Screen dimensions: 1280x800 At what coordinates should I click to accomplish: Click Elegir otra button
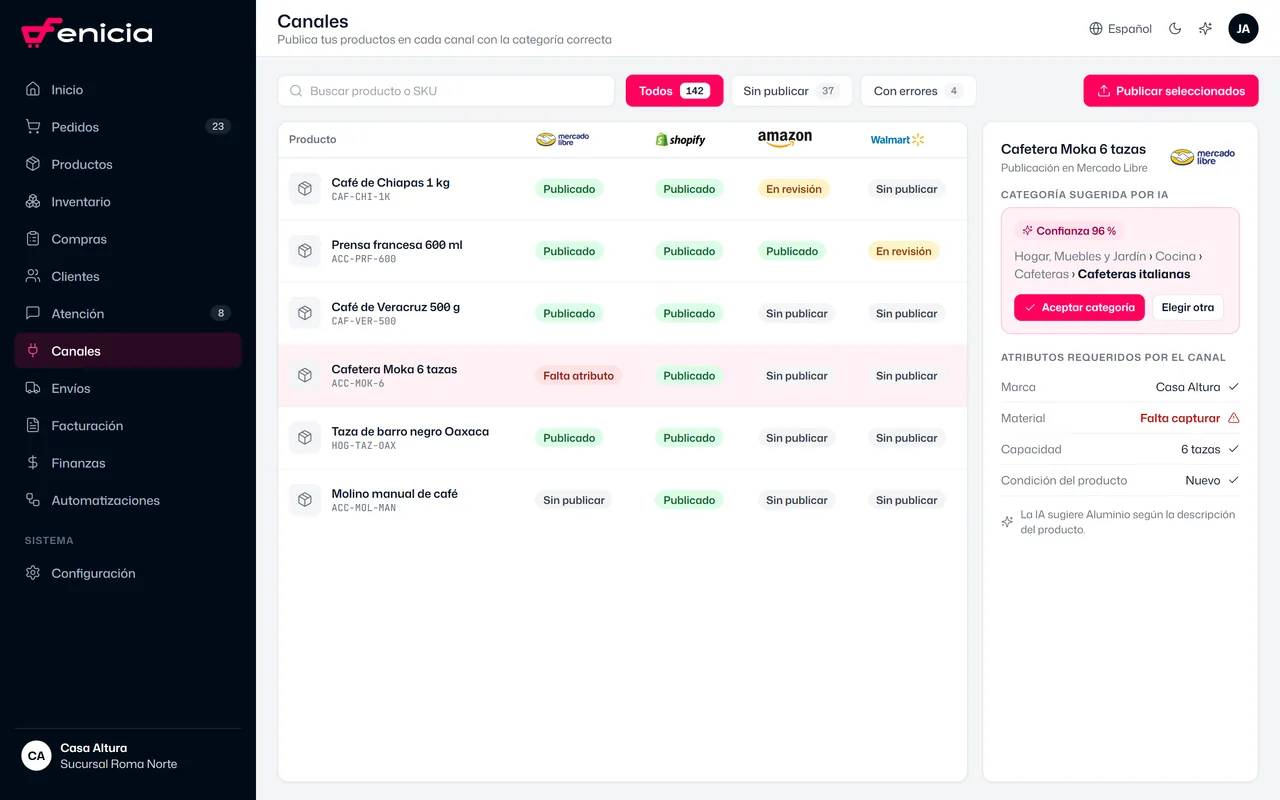coord(1188,307)
